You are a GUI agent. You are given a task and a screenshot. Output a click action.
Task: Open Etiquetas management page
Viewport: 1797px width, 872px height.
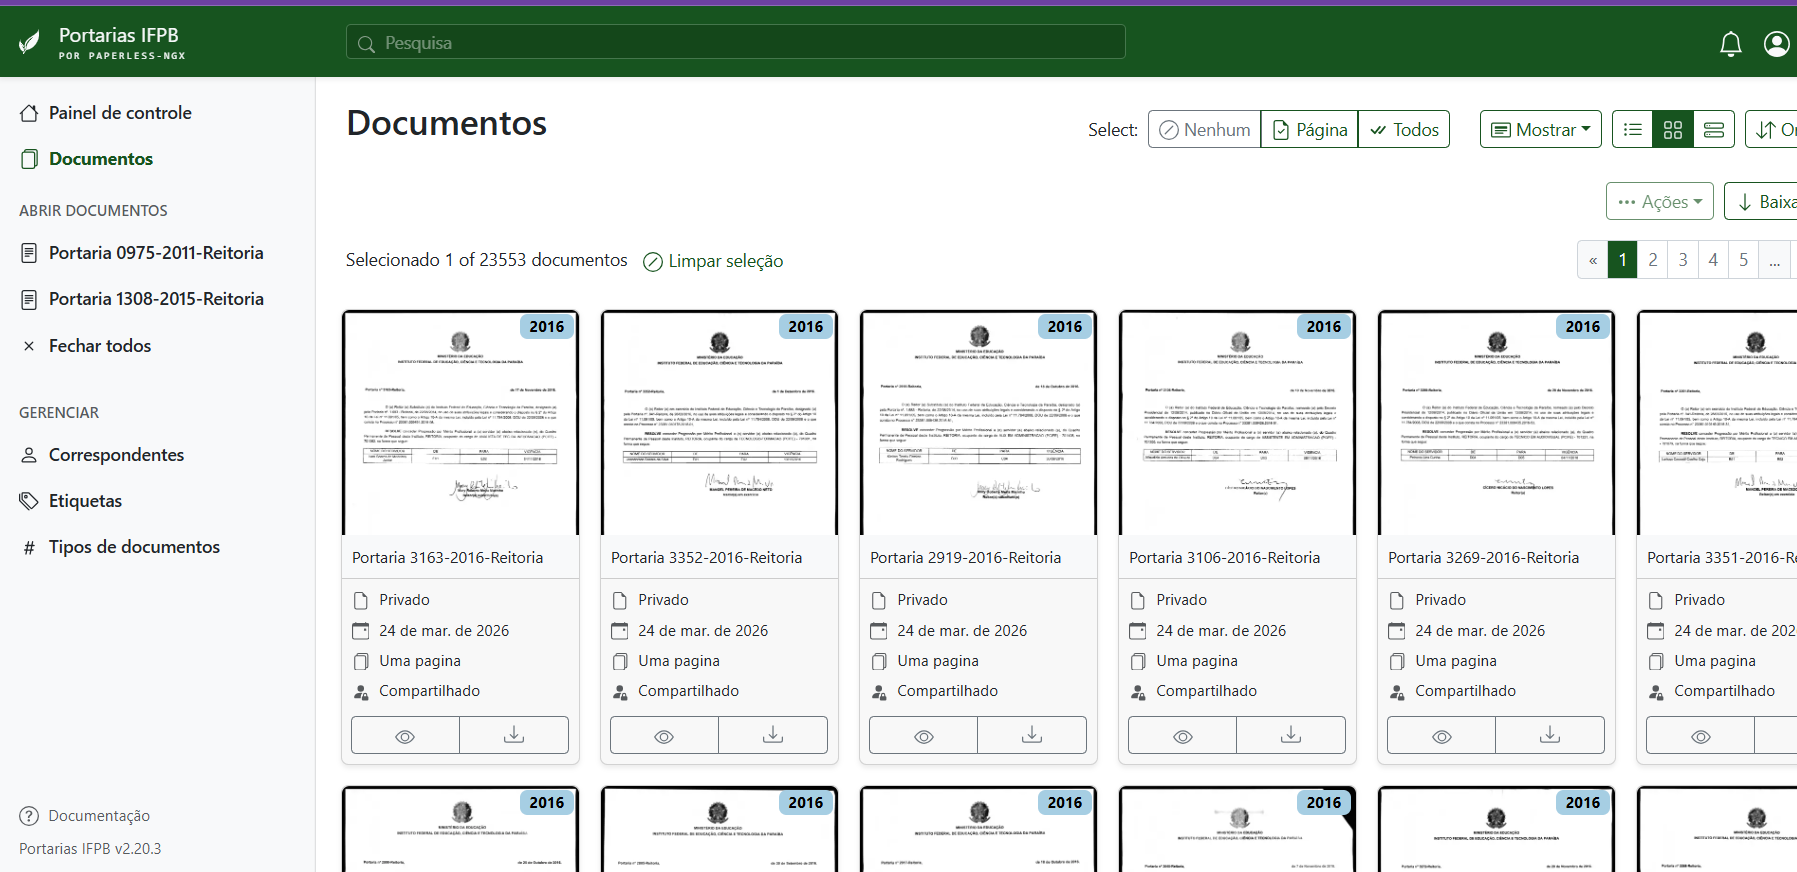tap(85, 501)
